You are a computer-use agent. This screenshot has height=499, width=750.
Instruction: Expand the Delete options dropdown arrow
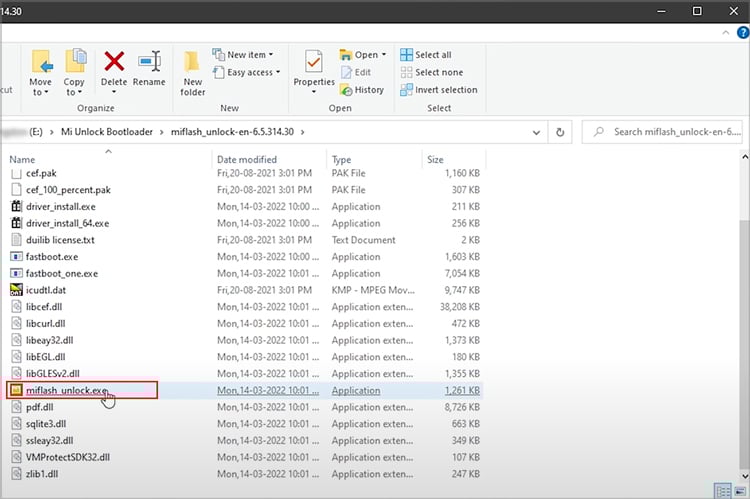[x=114, y=92]
